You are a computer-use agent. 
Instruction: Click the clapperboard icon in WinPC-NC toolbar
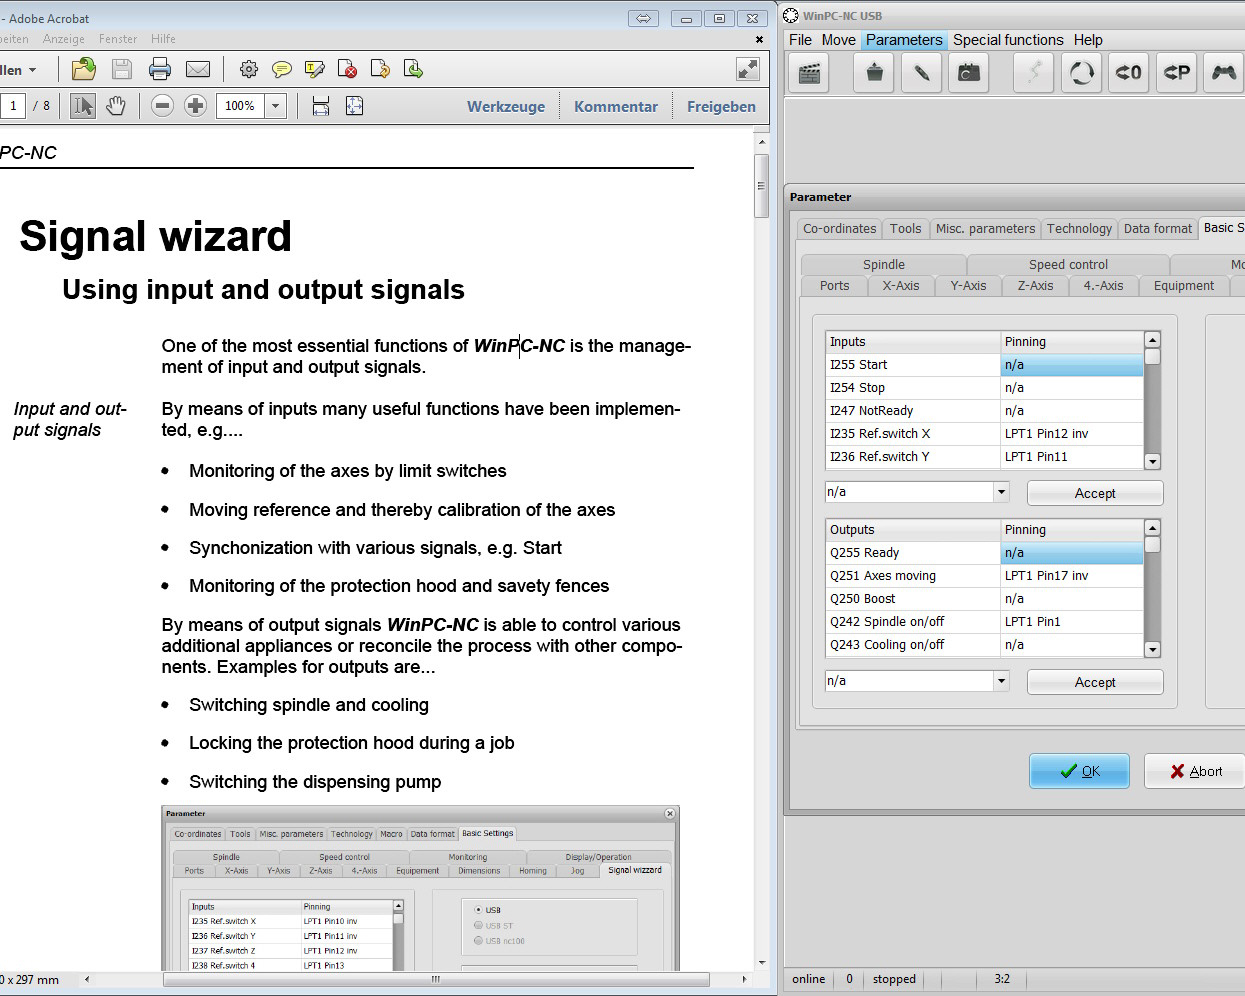(x=810, y=73)
